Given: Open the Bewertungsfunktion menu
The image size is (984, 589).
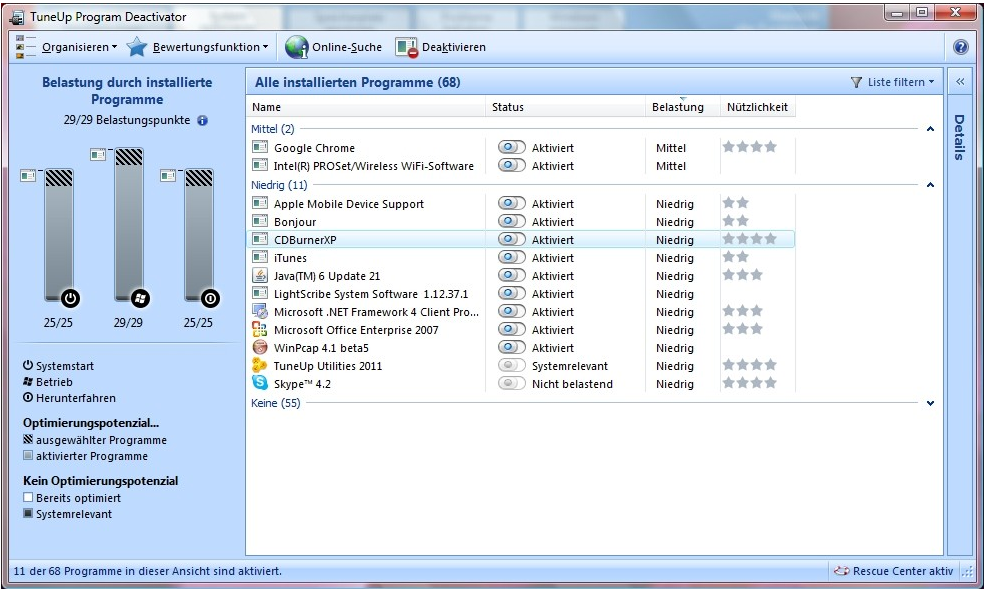Looking at the screenshot, I should 208,47.
